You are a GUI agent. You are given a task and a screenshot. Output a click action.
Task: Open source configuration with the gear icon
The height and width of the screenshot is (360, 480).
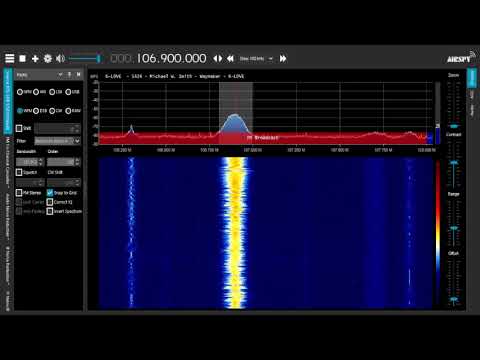(x=48, y=59)
